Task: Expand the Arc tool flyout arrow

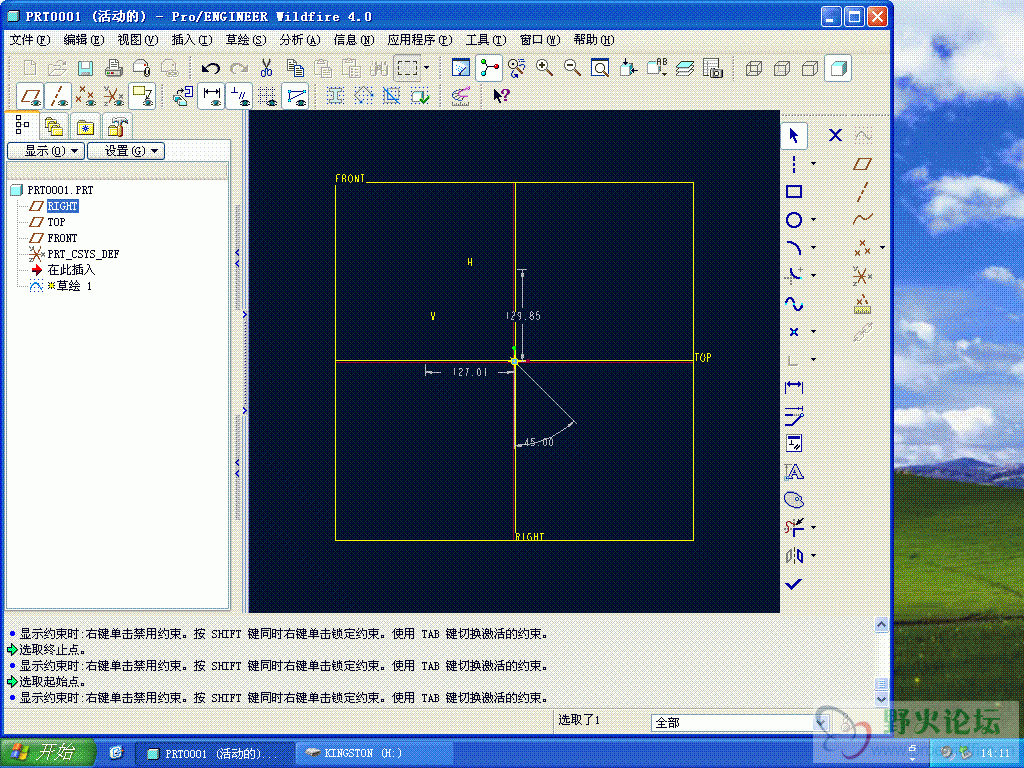Action: pyautogui.click(x=814, y=248)
